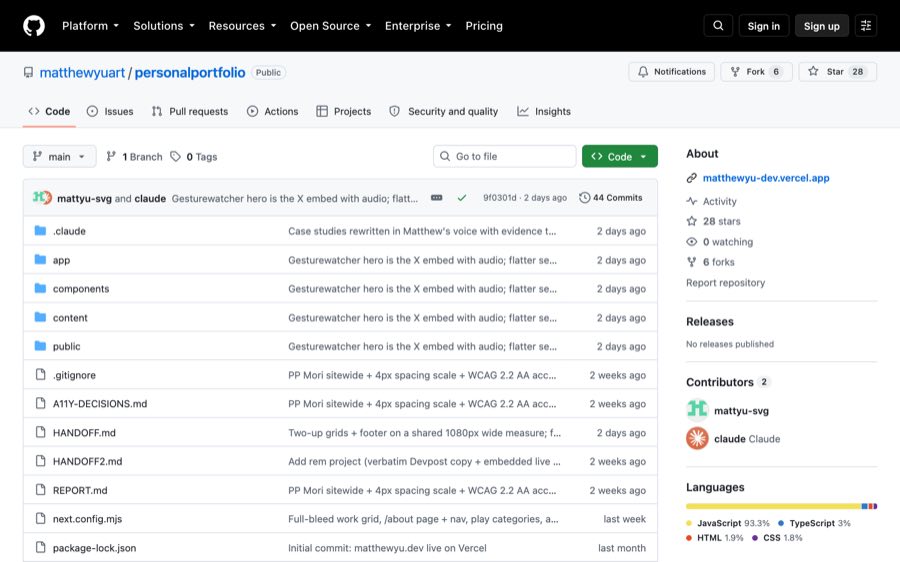Open the Pull requests tab
Image resolution: width=900 pixels, height=562 pixels.
(x=190, y=111)
